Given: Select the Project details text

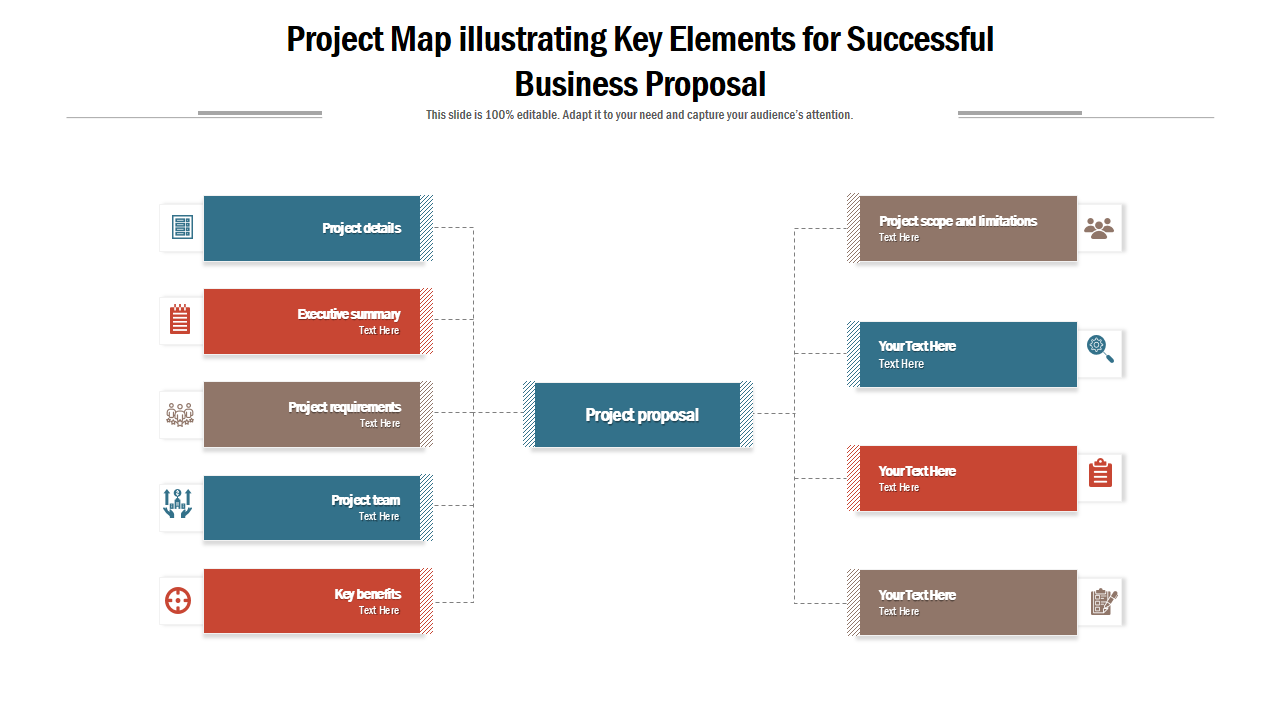Looking at the screenshot, I should point(361,228).
